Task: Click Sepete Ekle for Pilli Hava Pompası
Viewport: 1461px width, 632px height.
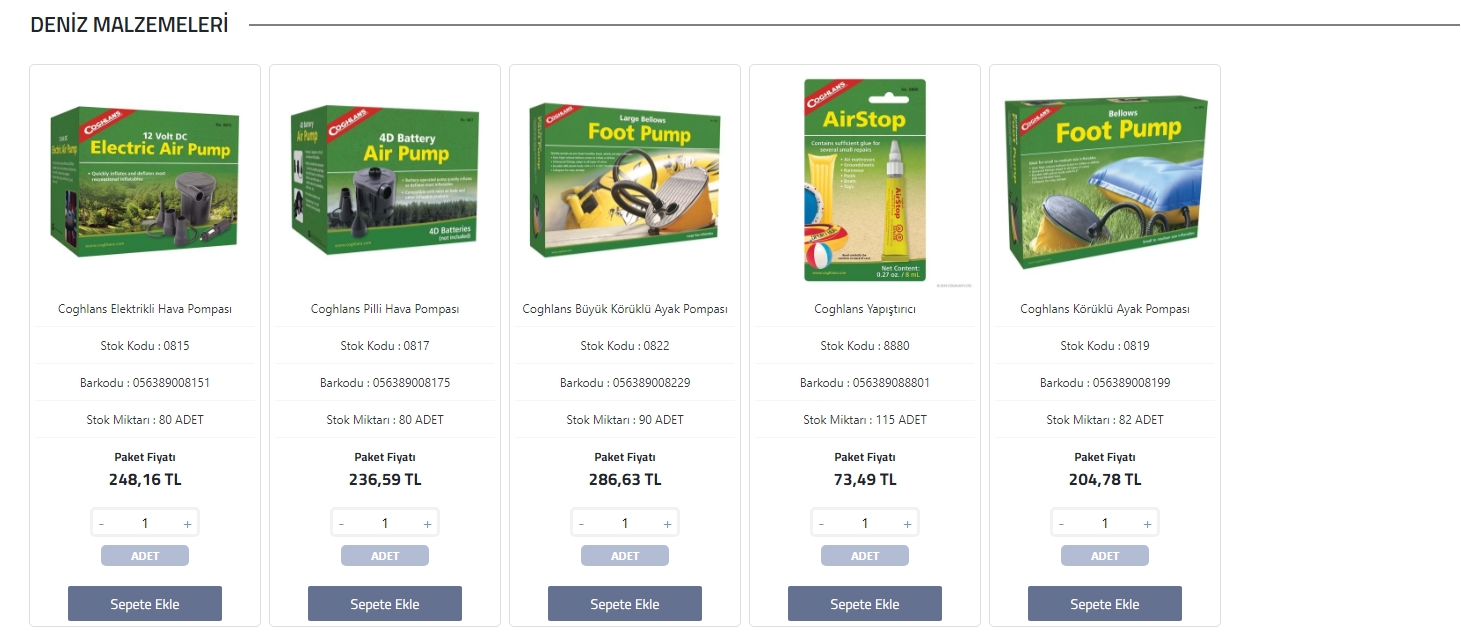Action: (385, 604)
